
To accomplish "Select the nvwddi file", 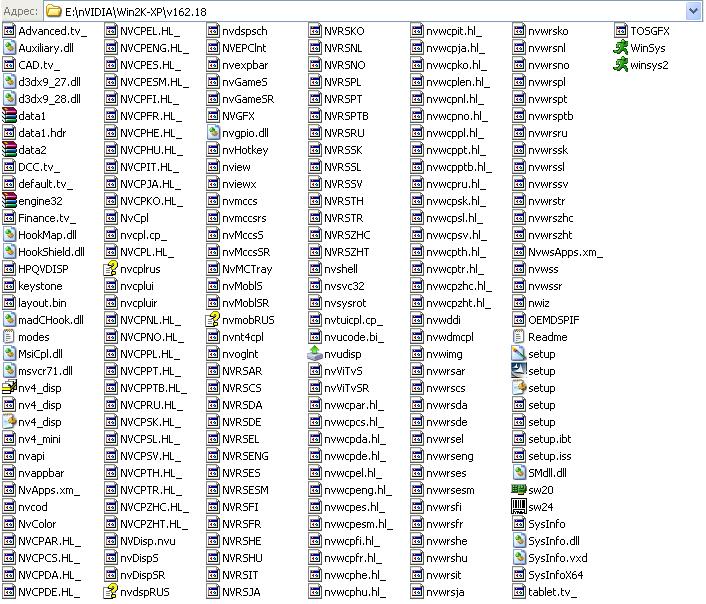I will [436, 320].
